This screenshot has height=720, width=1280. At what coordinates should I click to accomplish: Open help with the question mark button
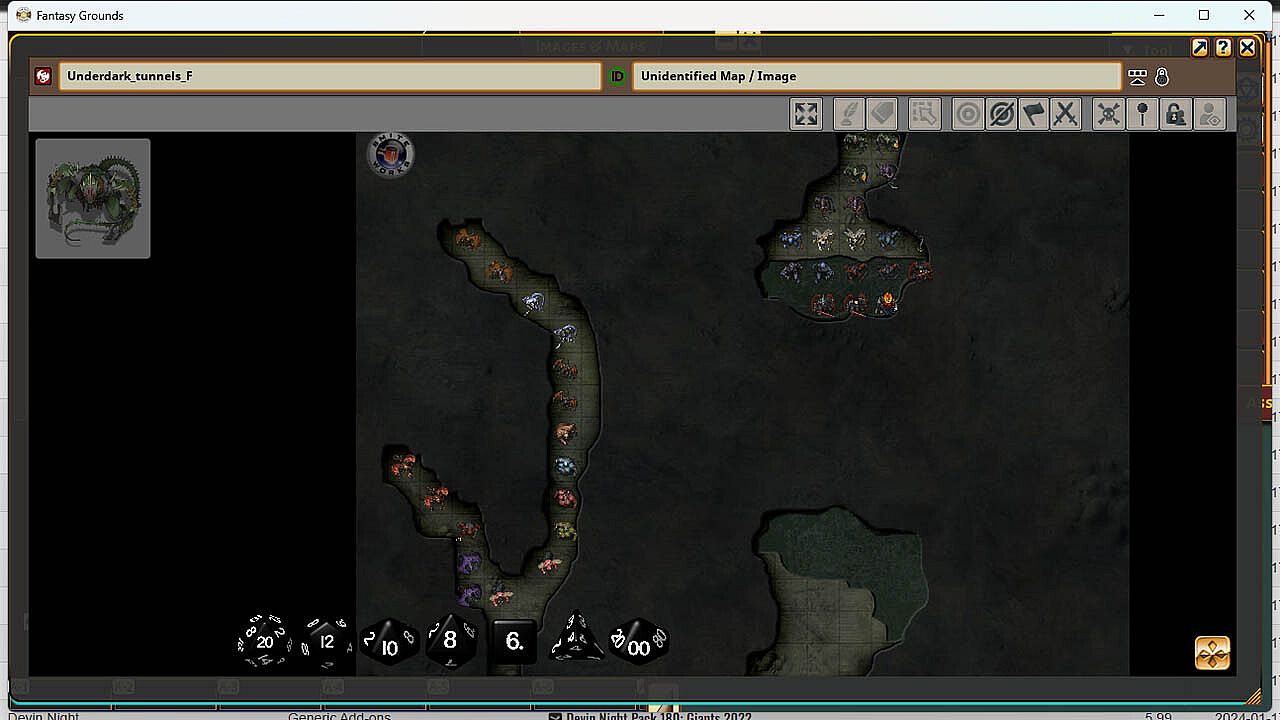pyautogui.click(x=1223, y=47)
